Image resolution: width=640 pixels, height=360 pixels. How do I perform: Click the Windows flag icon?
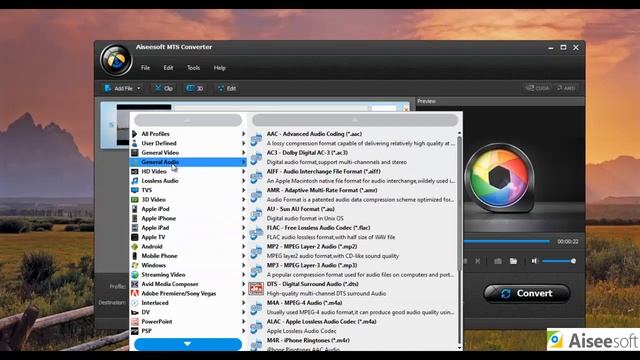[135, 265]
